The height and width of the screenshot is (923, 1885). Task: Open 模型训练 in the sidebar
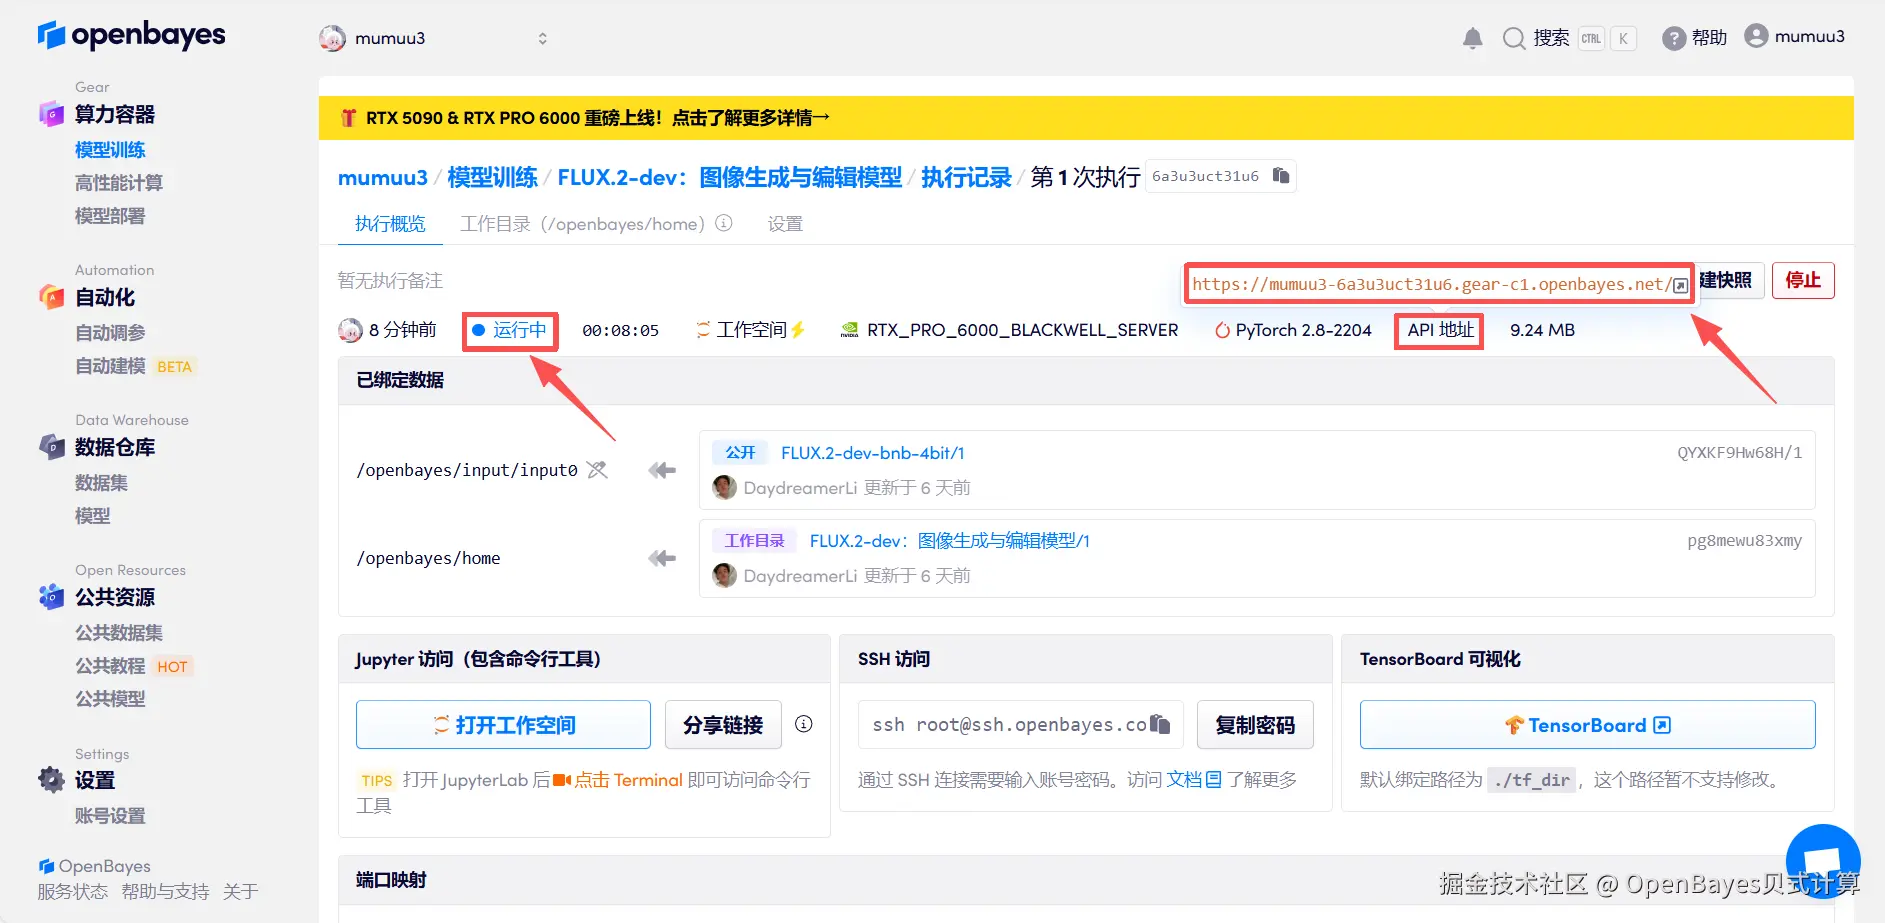[110, 149]
